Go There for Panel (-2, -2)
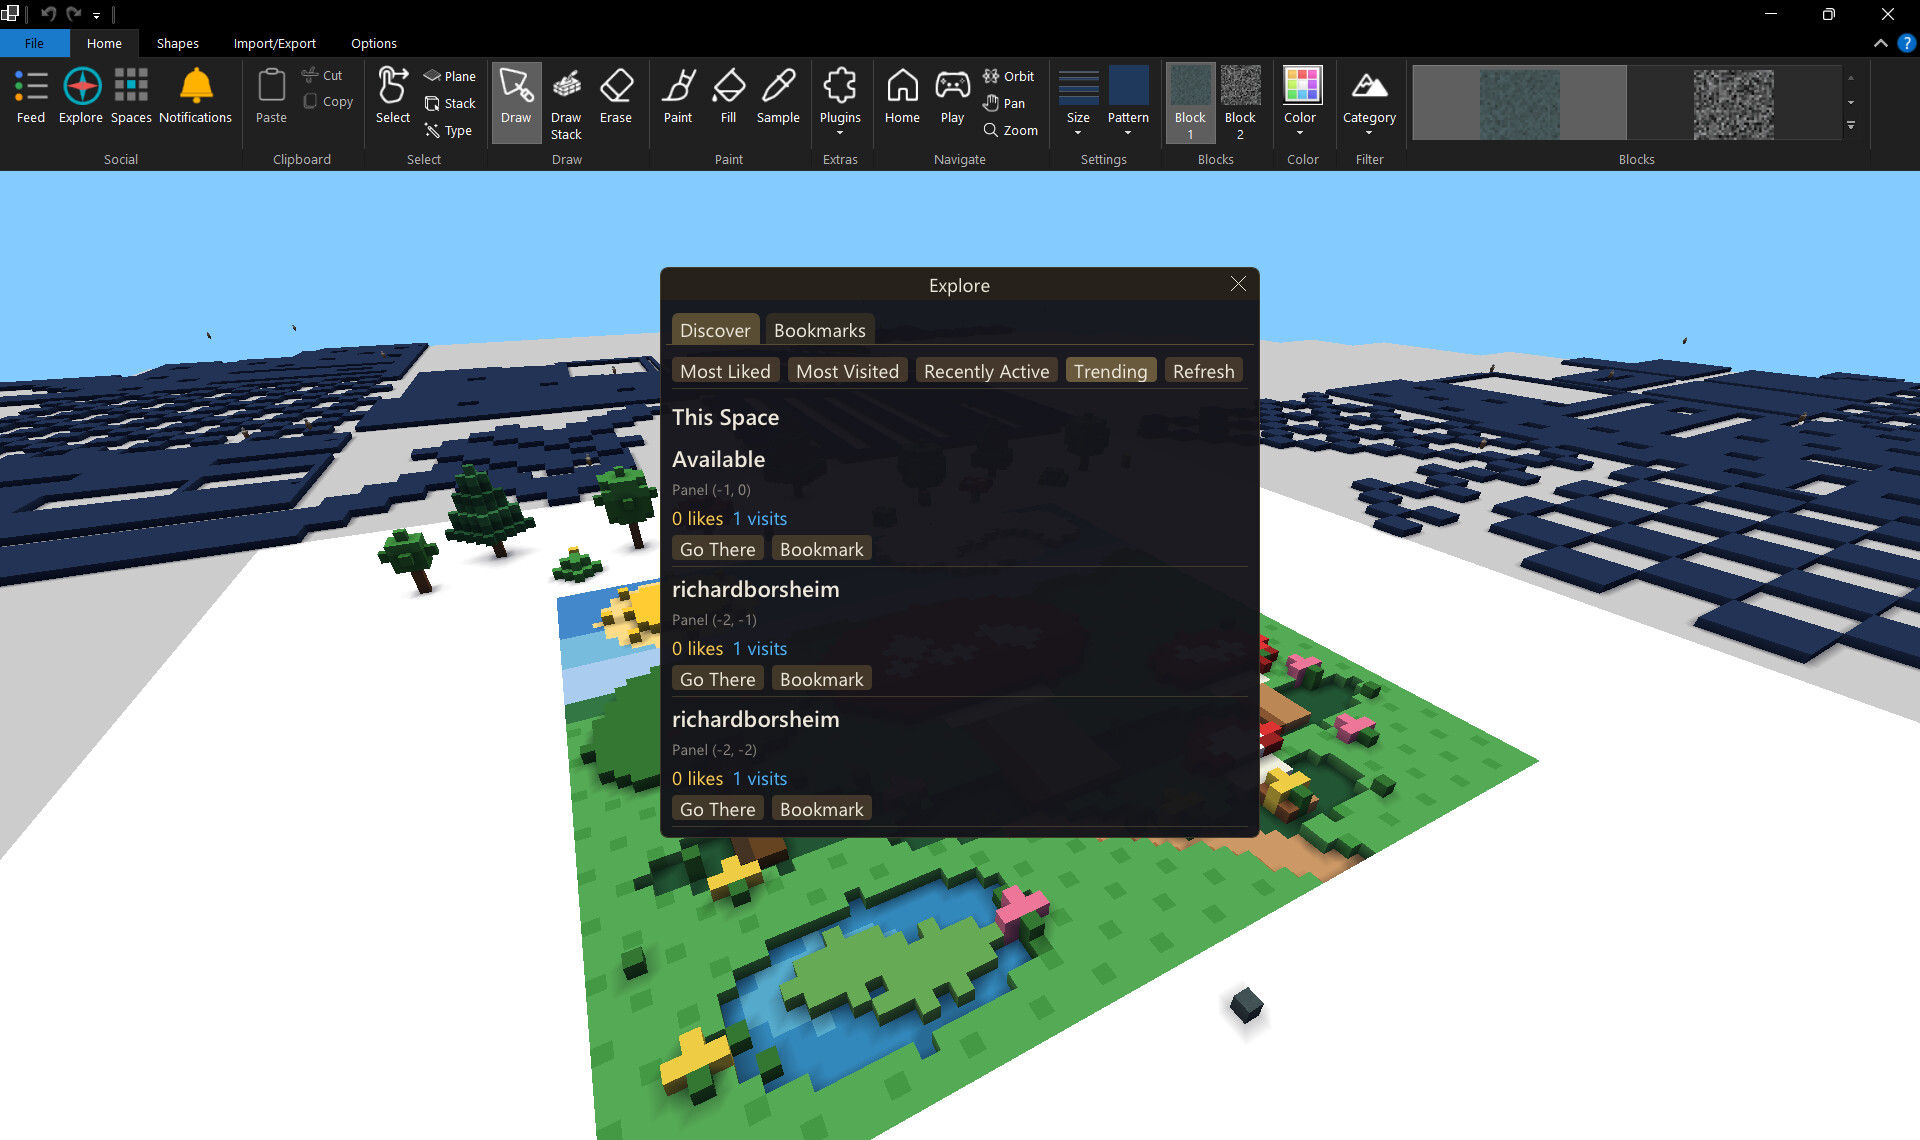The height and width of the screenshot is (1140, 1920). tap(717, 809)
